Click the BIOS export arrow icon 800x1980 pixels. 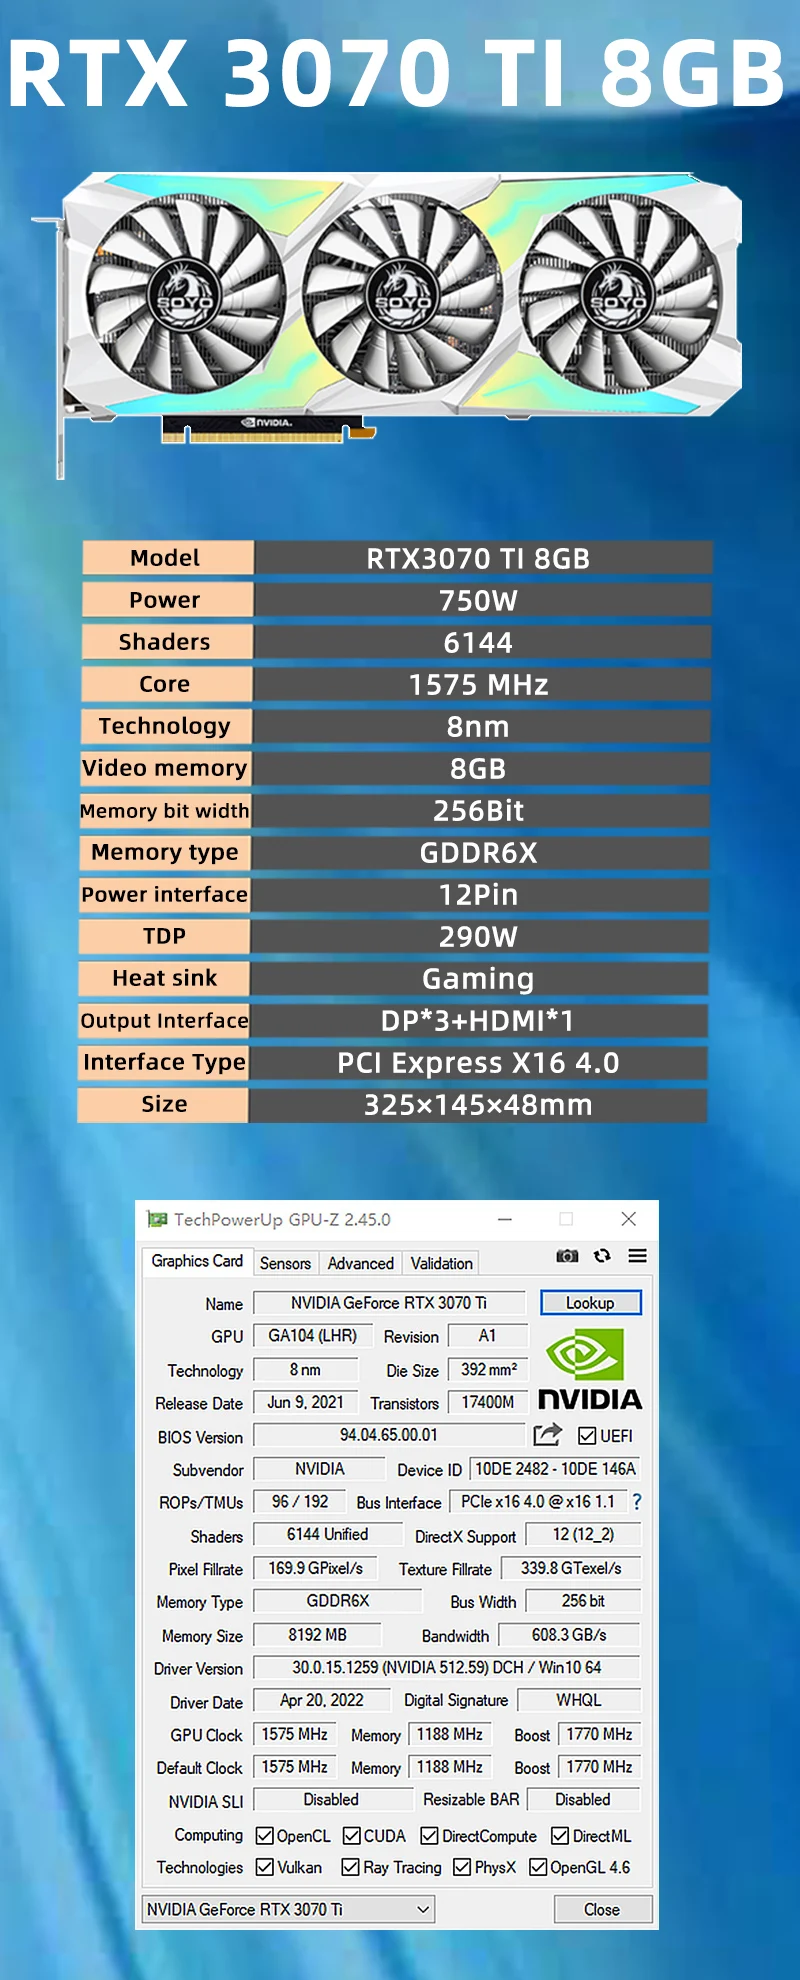[547, 1435]
